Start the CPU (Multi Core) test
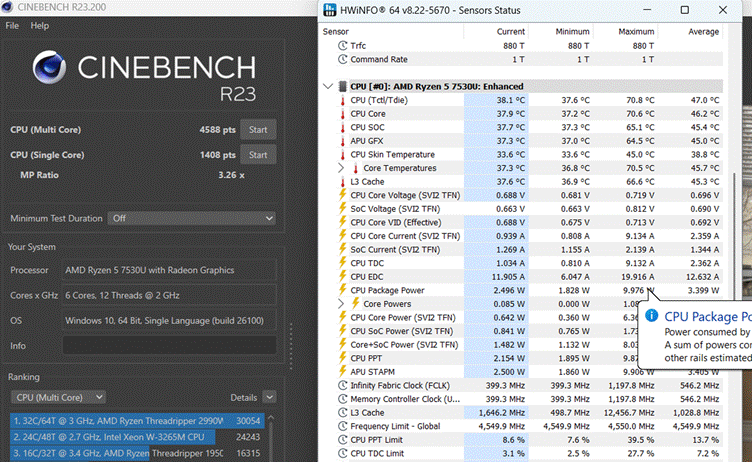 258,130
